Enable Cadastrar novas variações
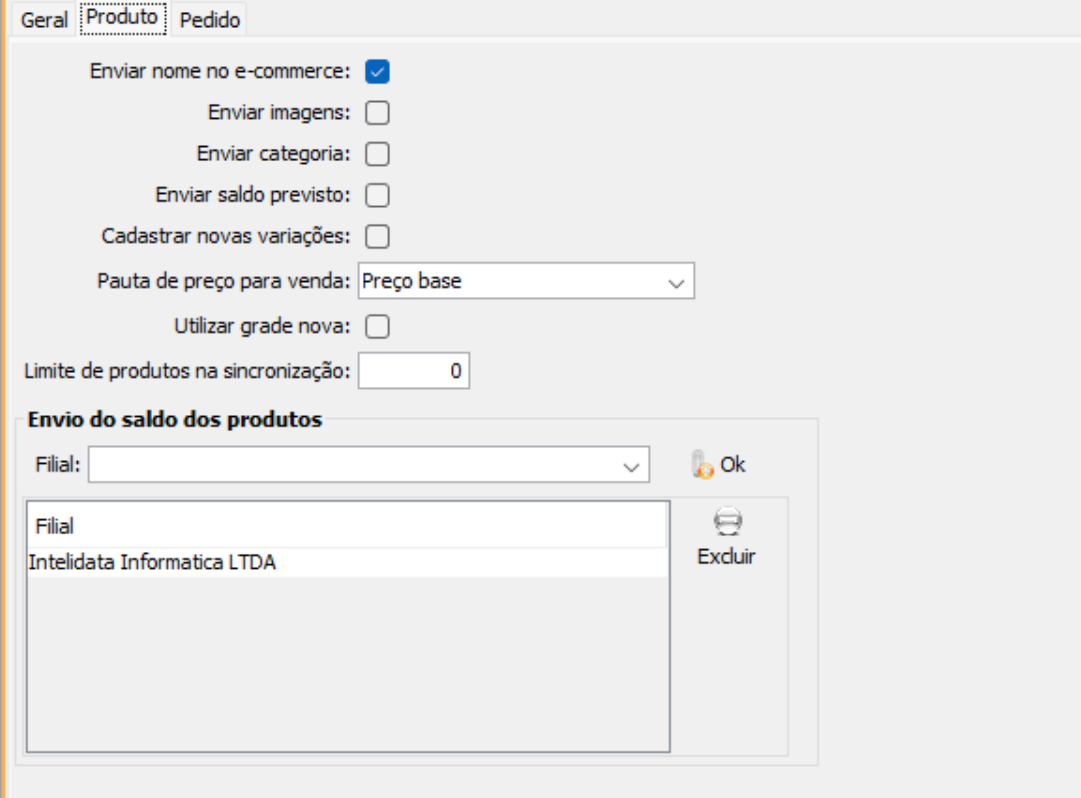The image size is (1081, 798). pyautogui.click(x=377, y=237)
